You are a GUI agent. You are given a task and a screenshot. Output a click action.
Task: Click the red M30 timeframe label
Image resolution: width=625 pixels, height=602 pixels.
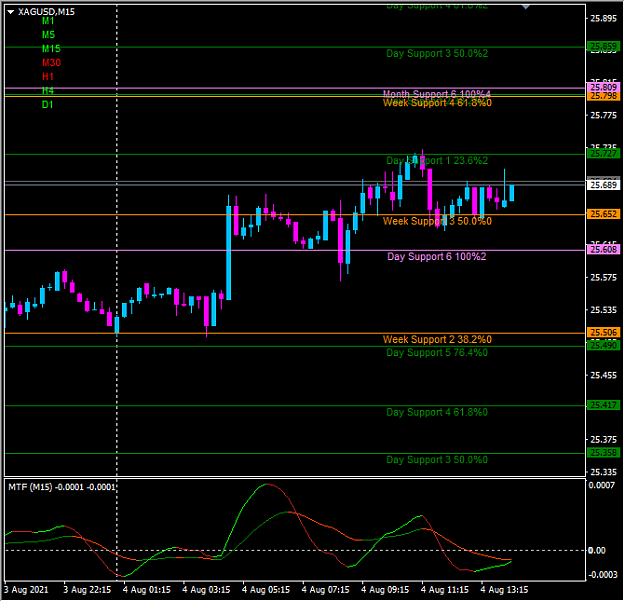[x=51, y=63]
